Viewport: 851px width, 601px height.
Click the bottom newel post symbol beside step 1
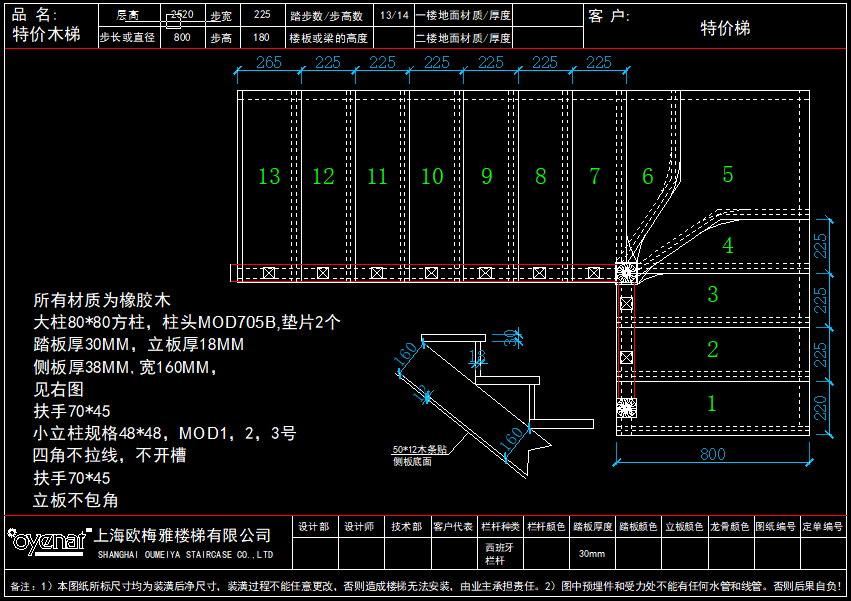click(x=626, y=408)
